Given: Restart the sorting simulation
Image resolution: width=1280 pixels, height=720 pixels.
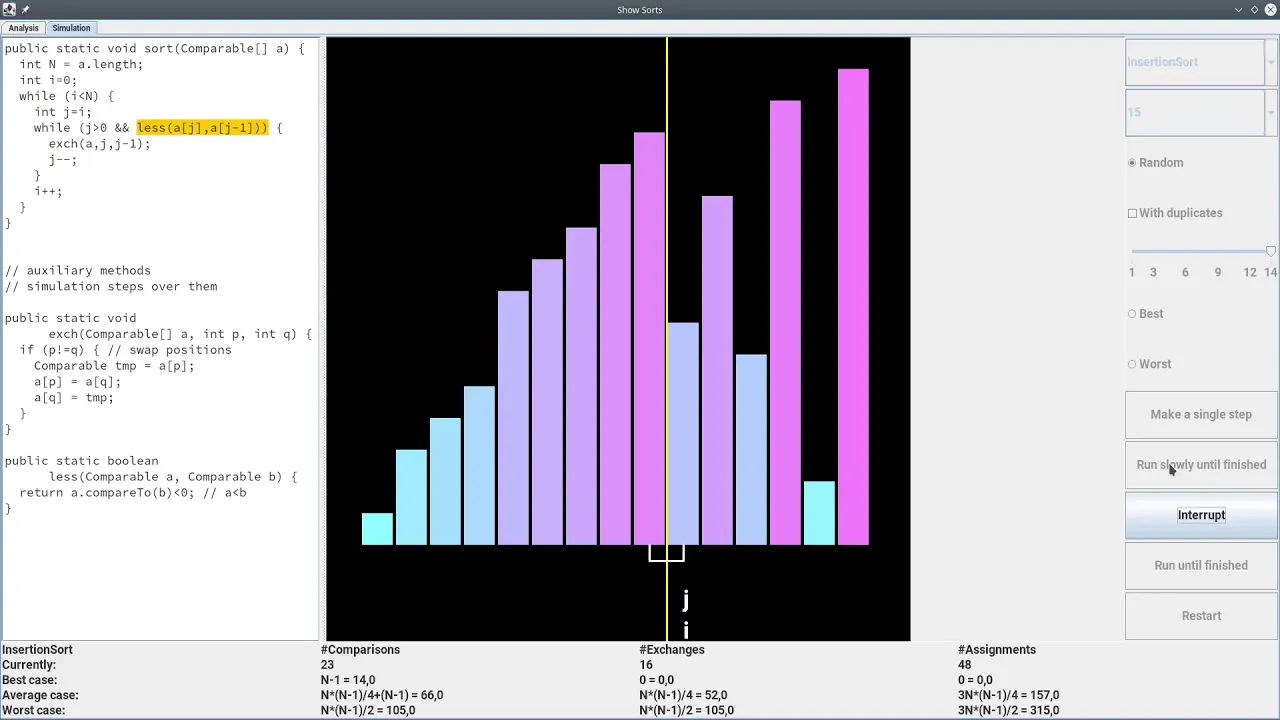Looking at the screenshot, I should (1201, 616).
